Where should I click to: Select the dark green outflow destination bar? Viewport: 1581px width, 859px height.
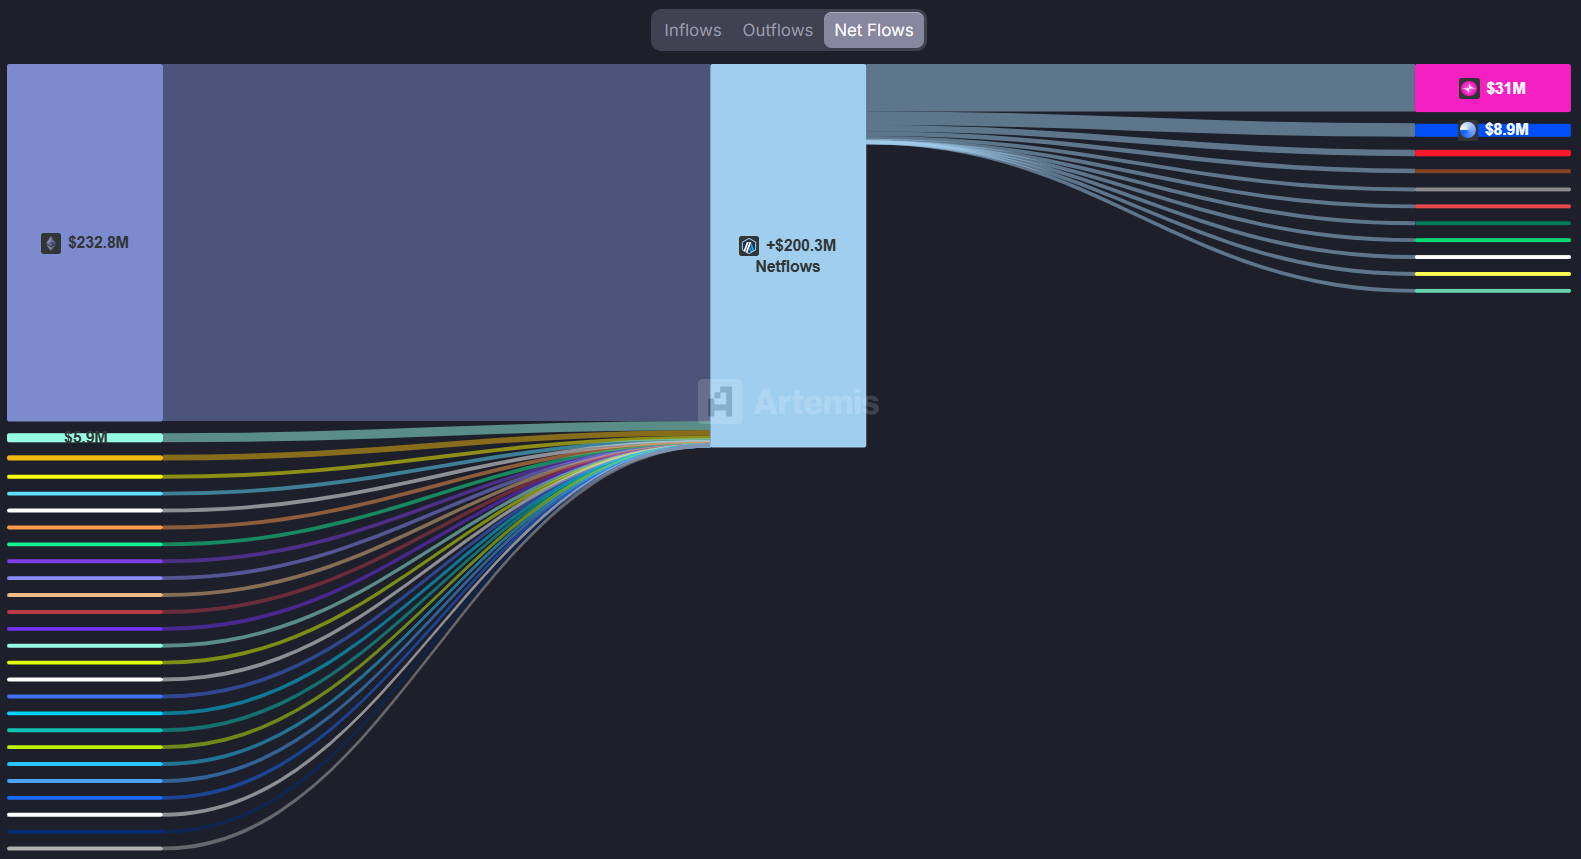1493,223
